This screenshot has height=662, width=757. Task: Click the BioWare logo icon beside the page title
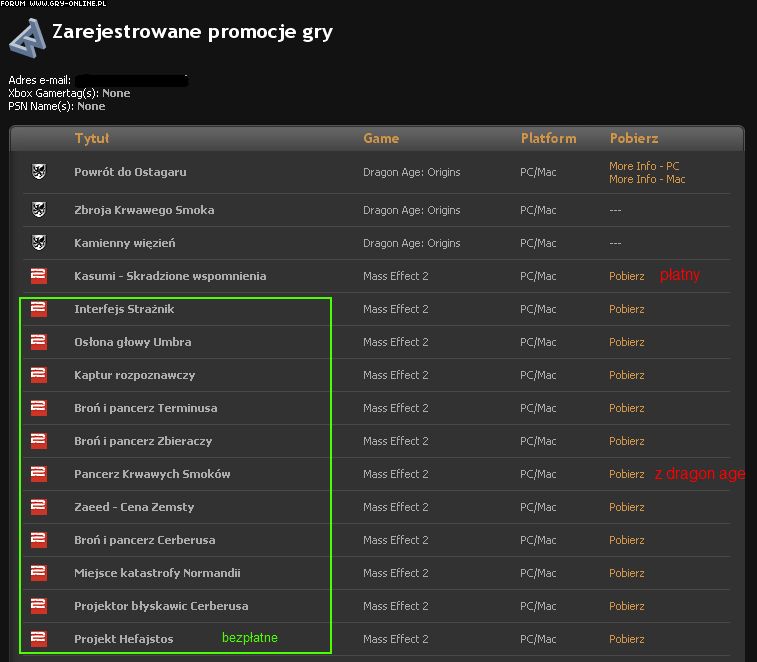28,38
